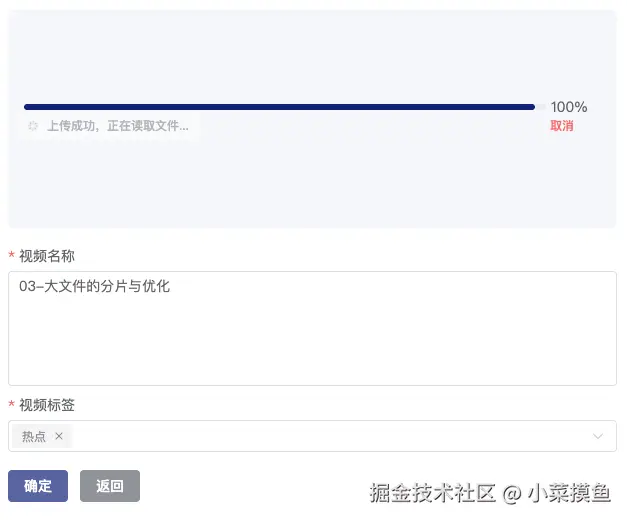Click 取消 to cancel the upload

[x=562, y=126]
